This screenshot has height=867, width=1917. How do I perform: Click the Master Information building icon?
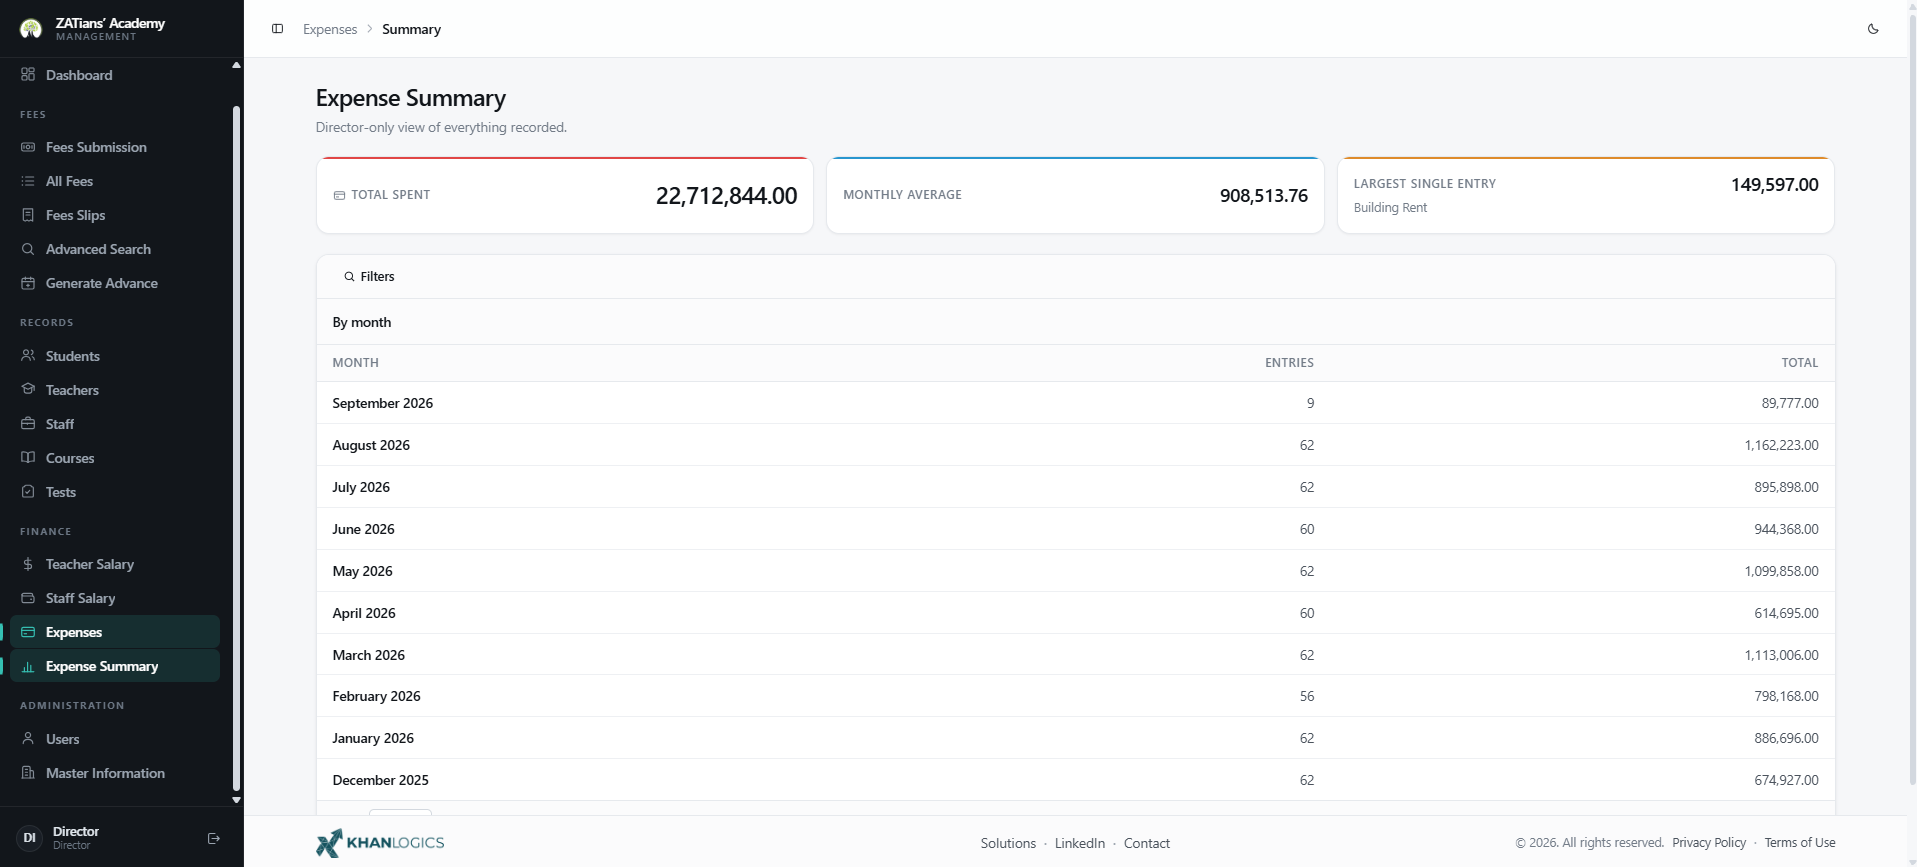[28, 773]
